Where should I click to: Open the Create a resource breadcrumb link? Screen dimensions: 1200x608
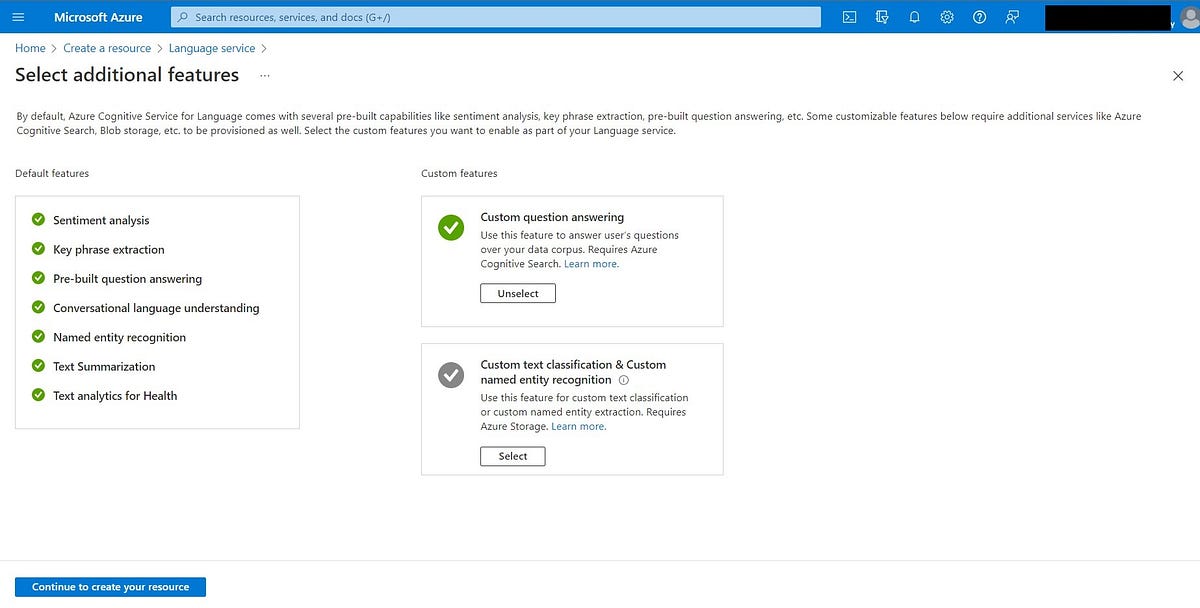pyautogui.click(x=107, y=48)
